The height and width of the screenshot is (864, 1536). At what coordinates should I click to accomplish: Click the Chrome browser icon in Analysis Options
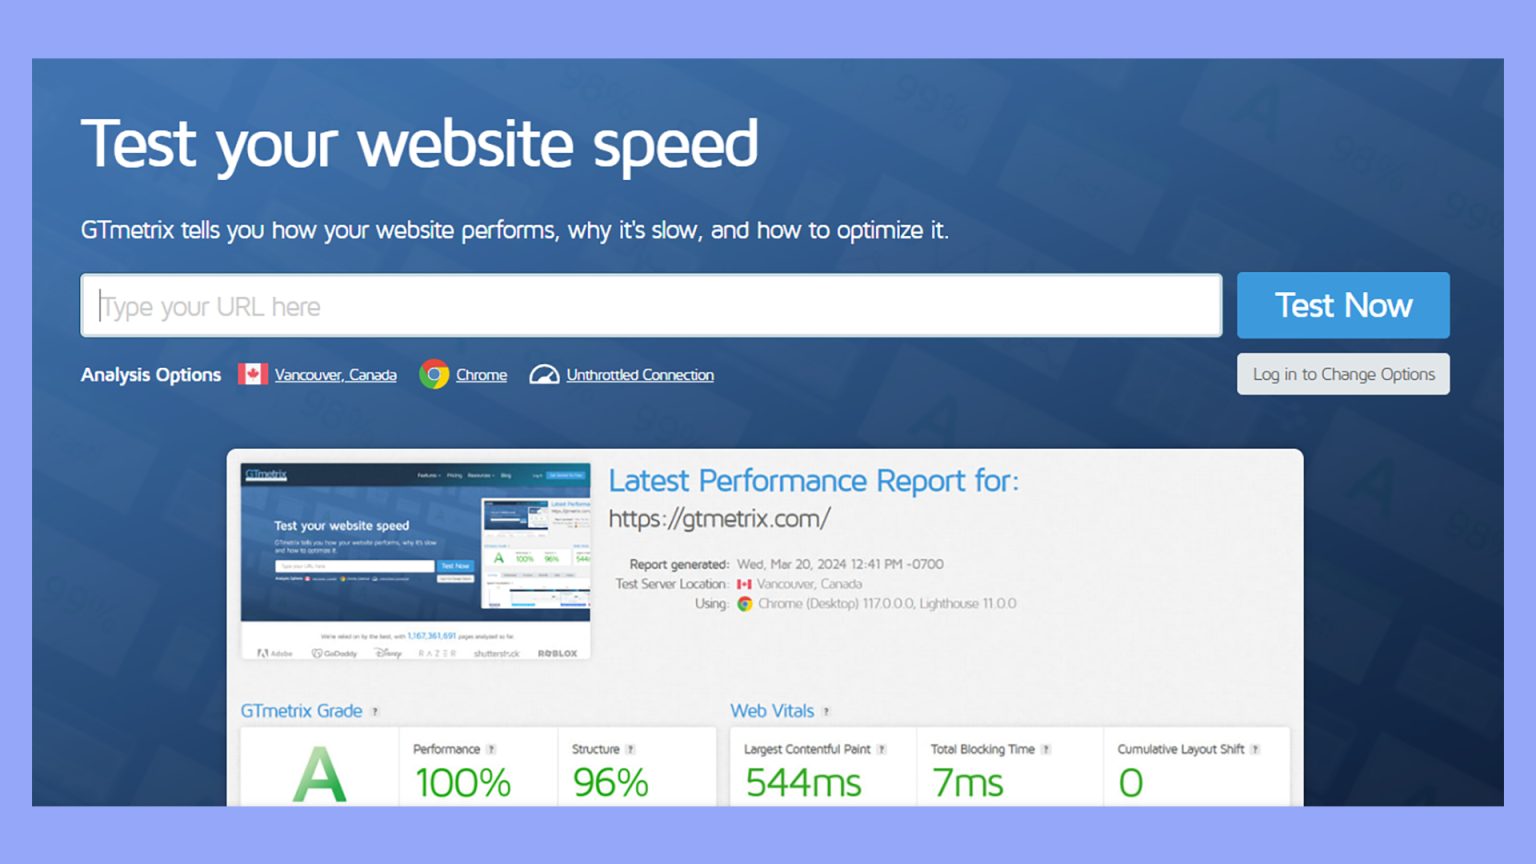pos(434,374)
